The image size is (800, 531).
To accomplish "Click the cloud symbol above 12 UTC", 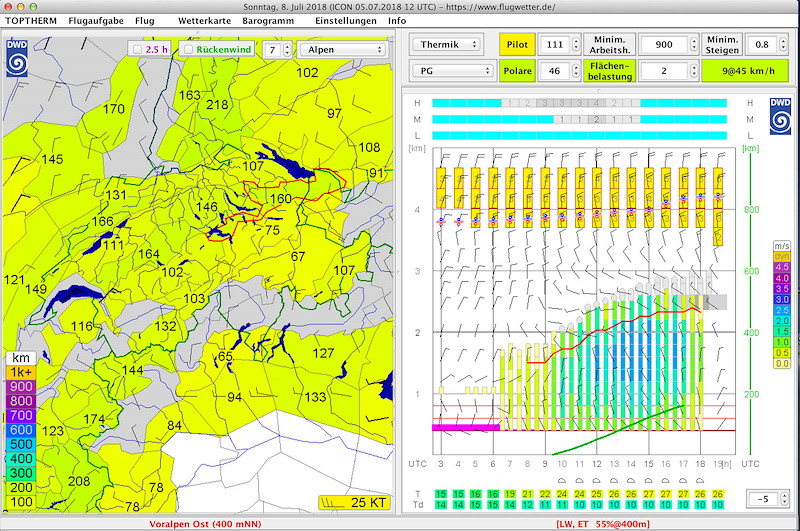I will (x=596, y=480).
